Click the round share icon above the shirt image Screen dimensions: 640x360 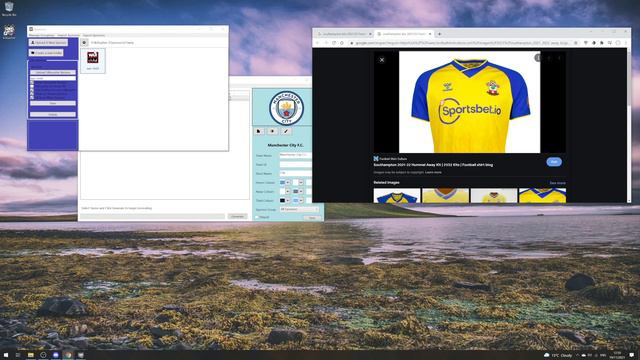(x=538, y=58)
